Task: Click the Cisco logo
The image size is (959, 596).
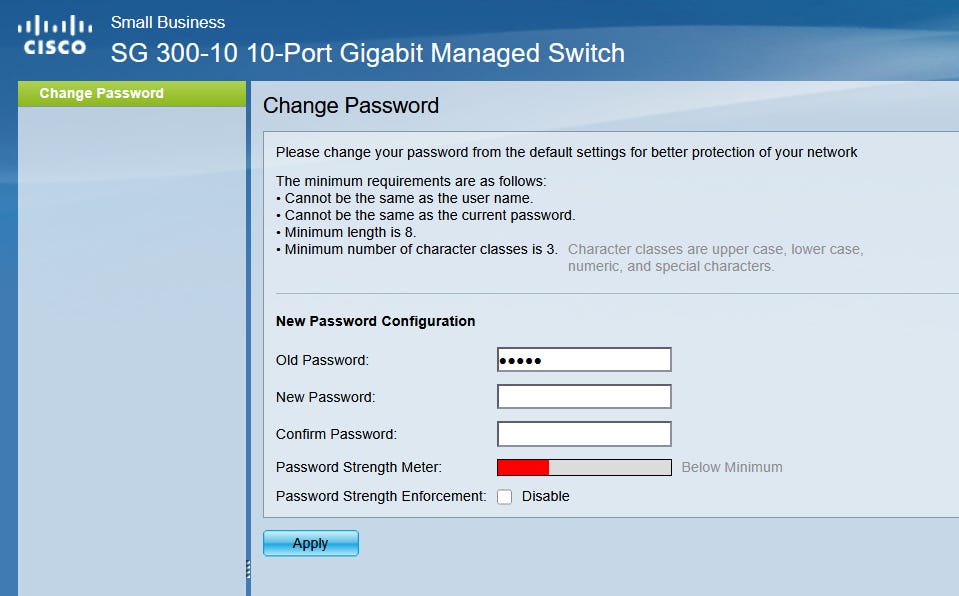Action: click(55, 35)
